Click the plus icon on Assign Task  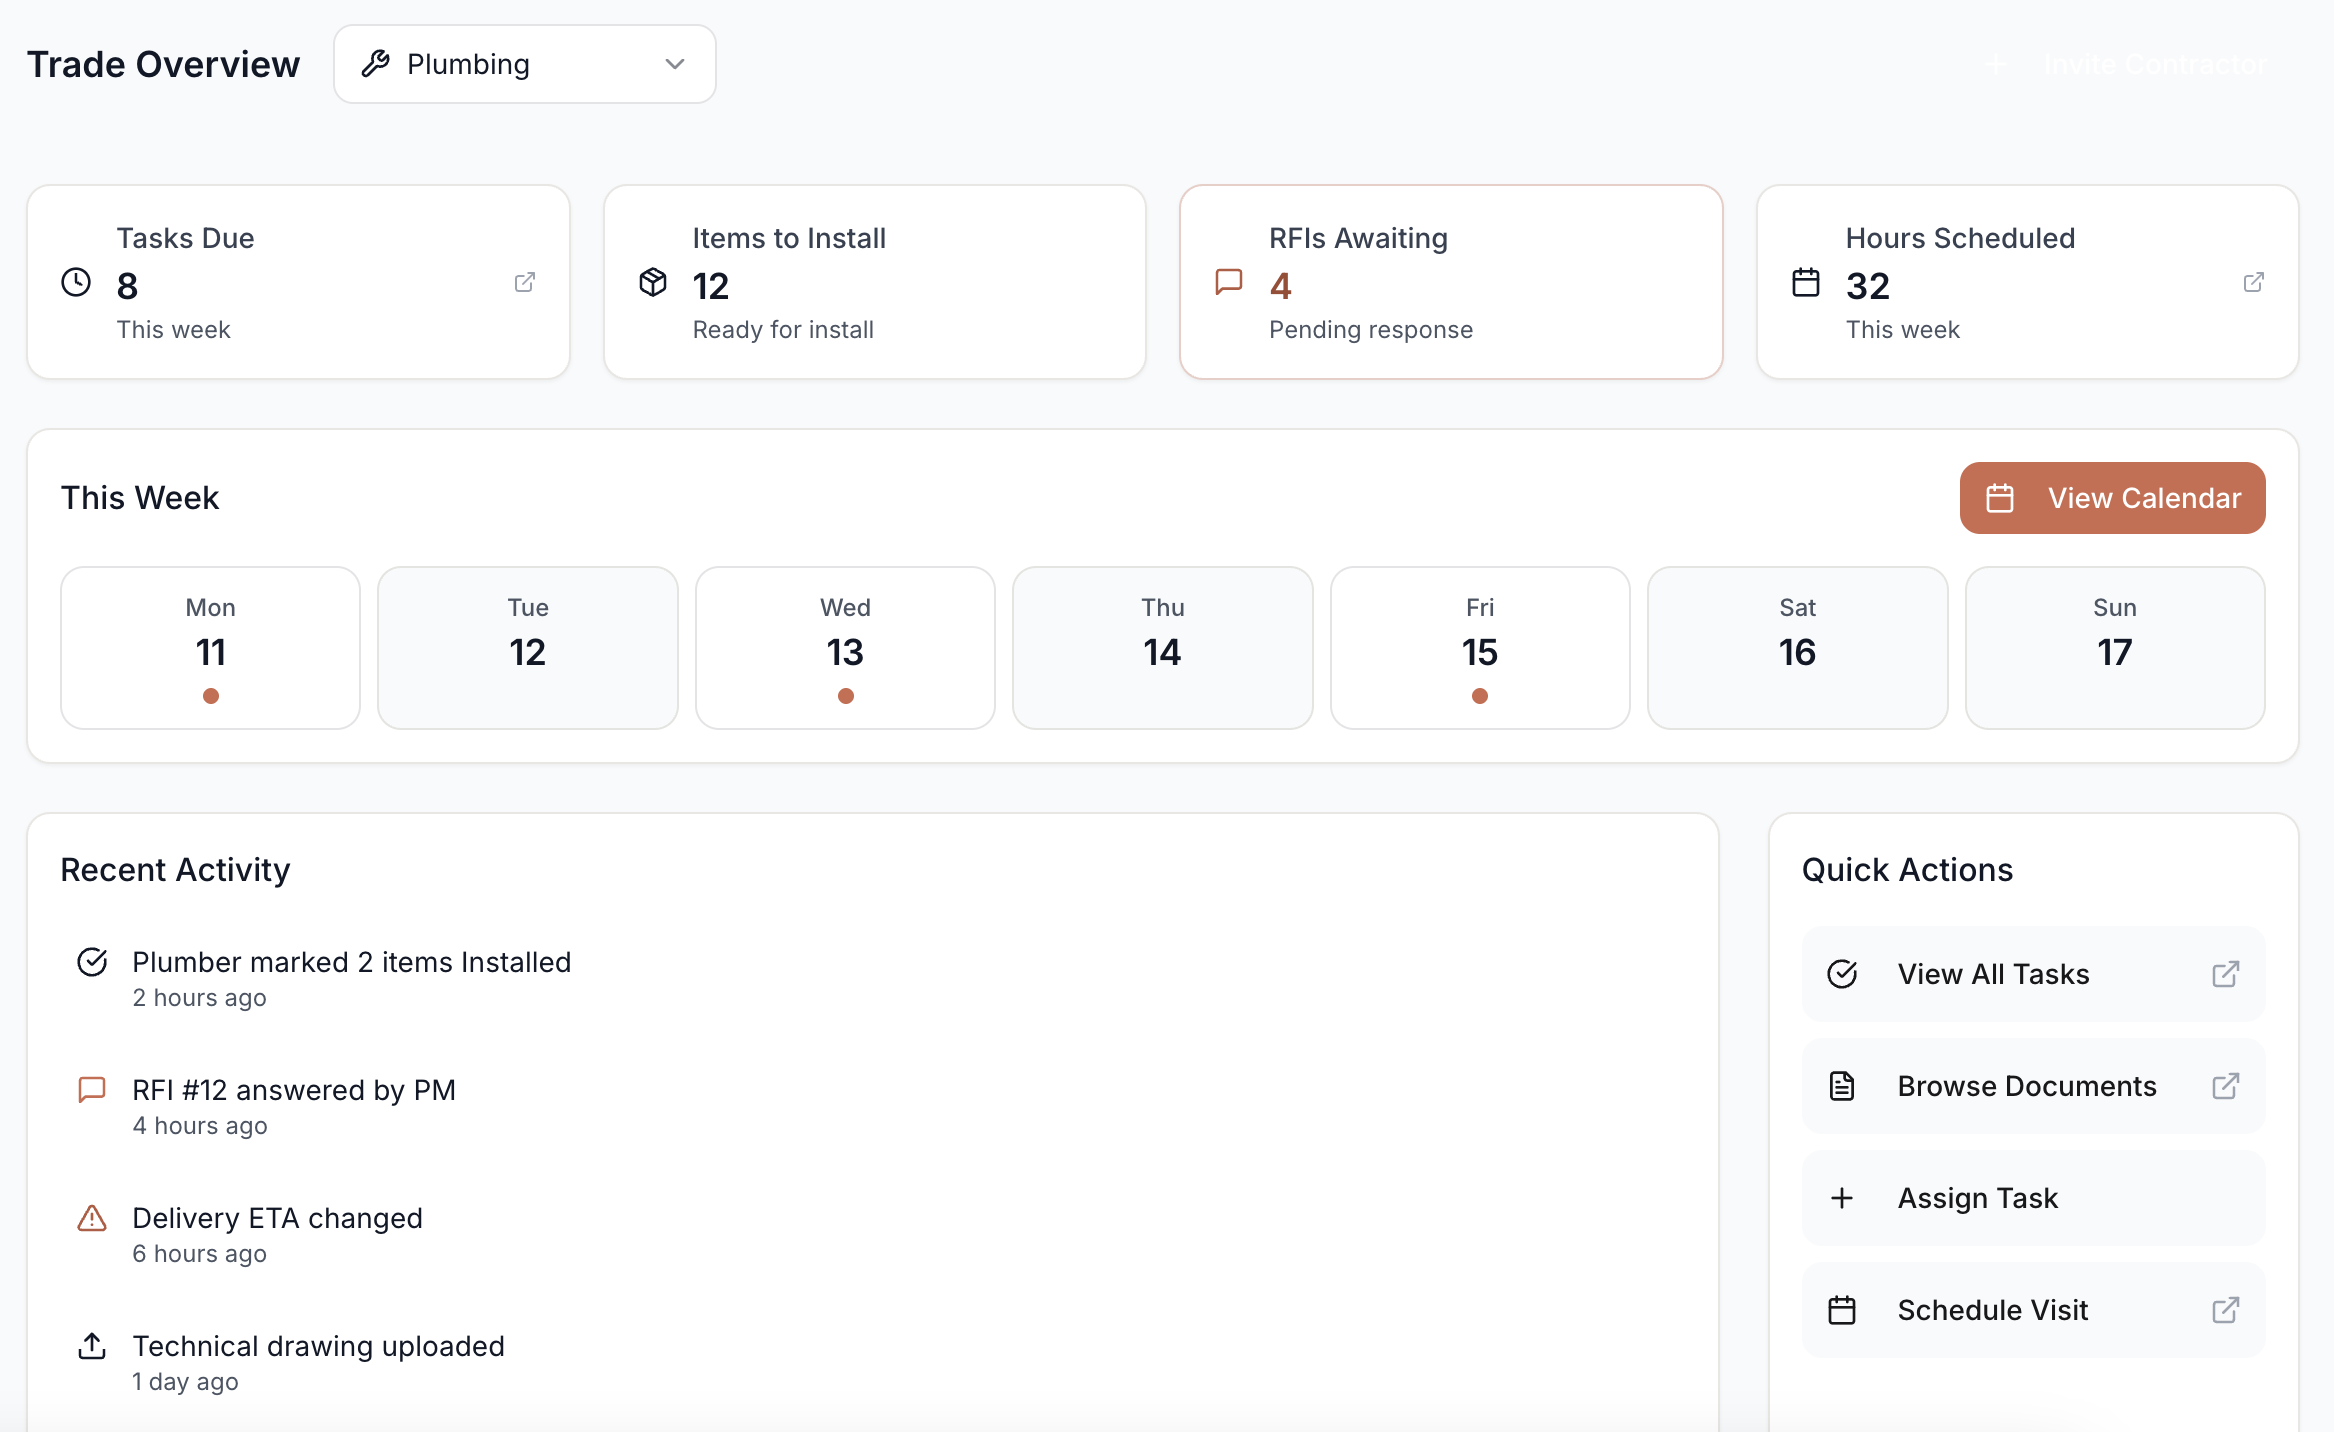1841,1197
